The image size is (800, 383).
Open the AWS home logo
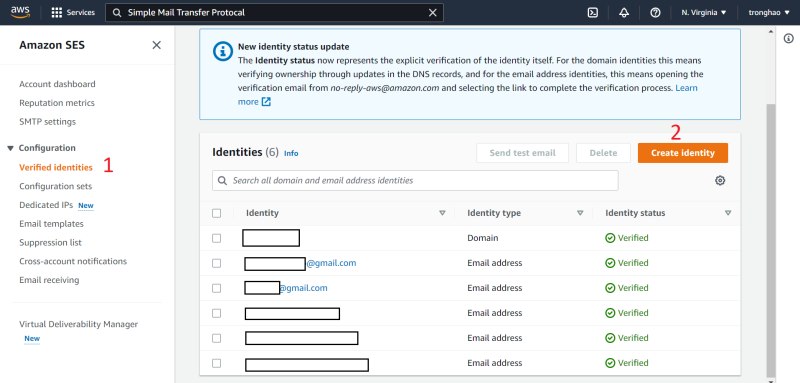pos(20,12)
